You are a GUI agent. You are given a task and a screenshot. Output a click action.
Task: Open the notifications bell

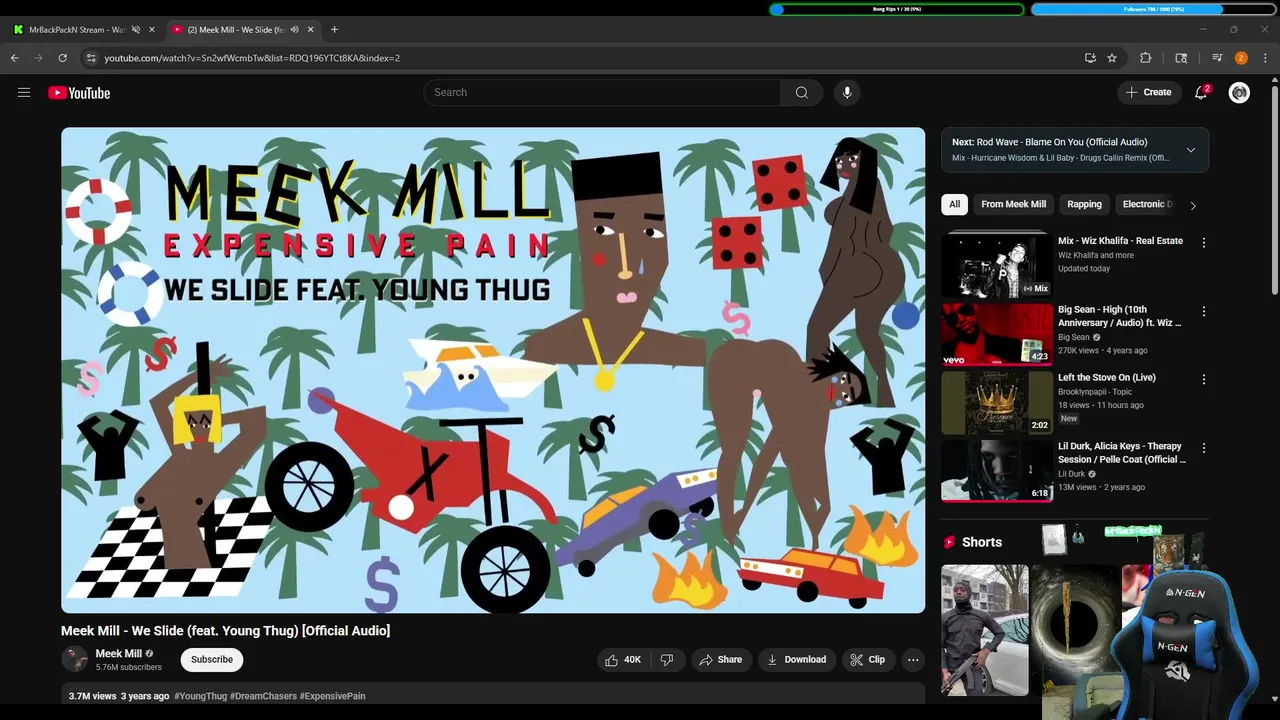(1201, 92)
